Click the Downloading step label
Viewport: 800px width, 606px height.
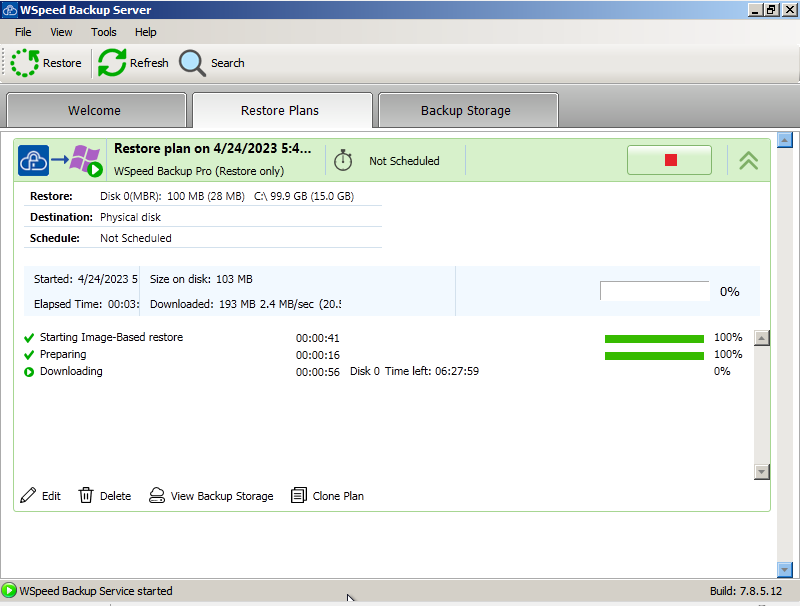click(x=71, y=371)
